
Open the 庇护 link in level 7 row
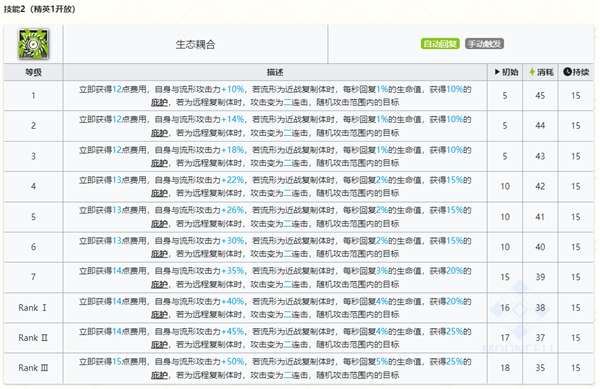pyautogui.click(x=159, y=284)
